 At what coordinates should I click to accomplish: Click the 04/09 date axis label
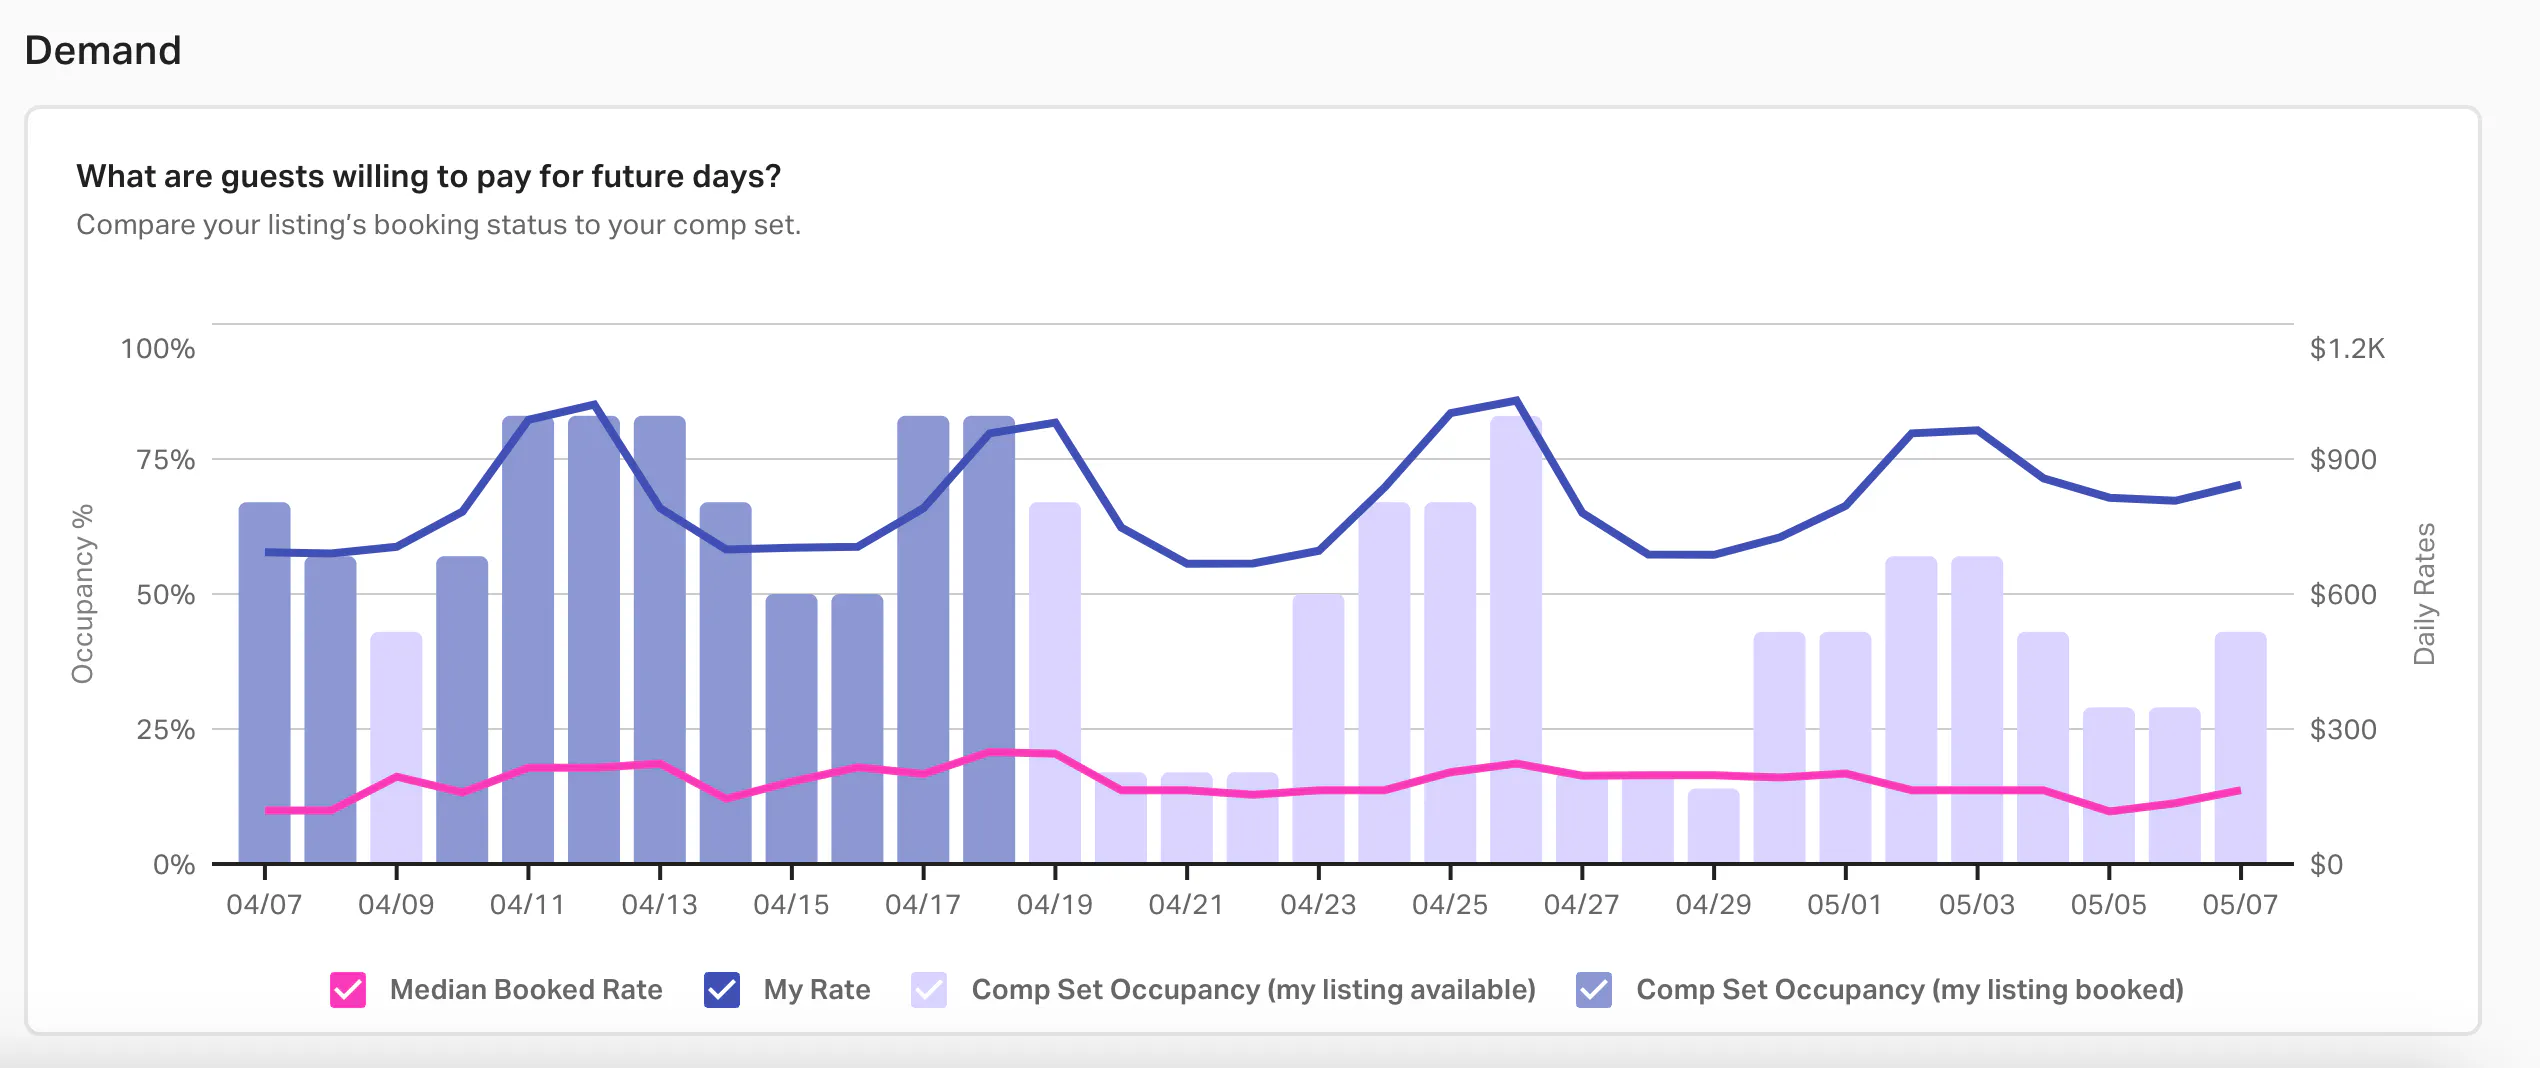[x=396, y=905]
